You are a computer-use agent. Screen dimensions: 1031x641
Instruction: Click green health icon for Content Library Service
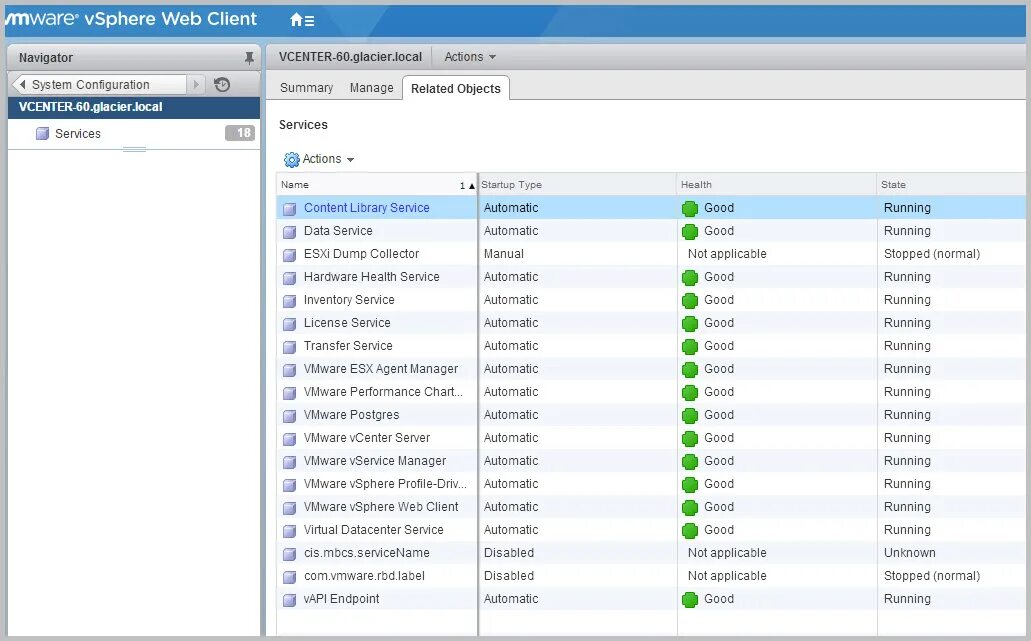point(690,209)
